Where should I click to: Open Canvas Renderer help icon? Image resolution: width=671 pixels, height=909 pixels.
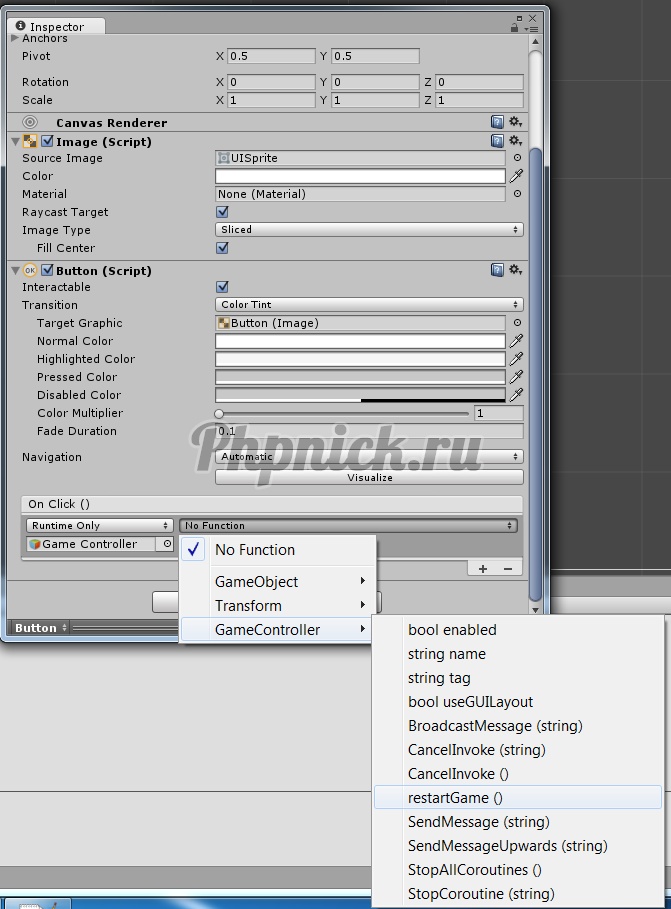[x=497, y=122]
